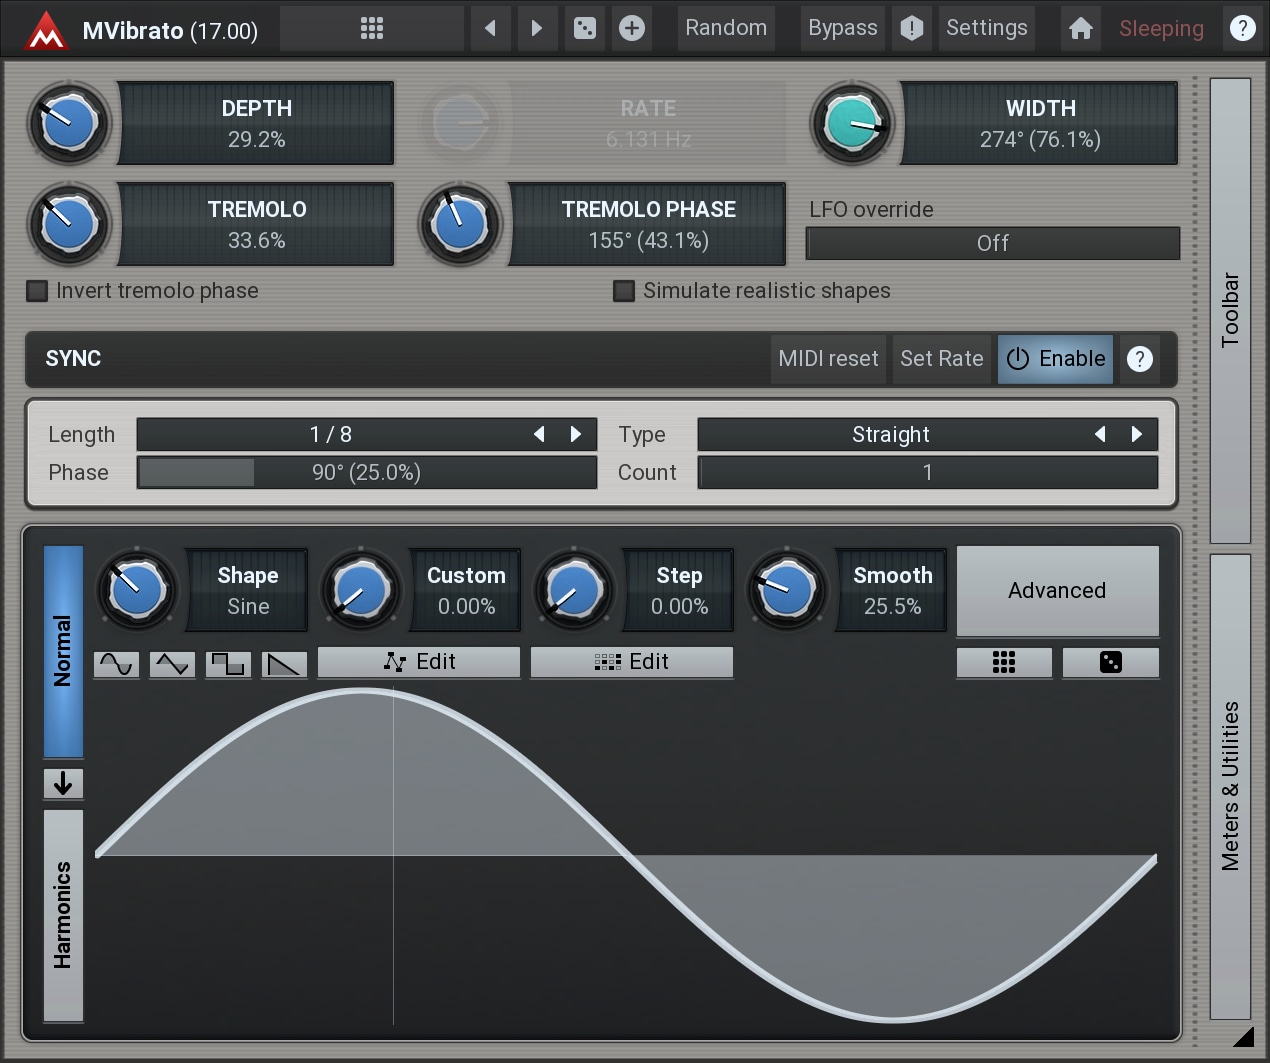Click the home icon in top bar
This screenshot has width=1270, height=1063.
tap(1080, 28)
